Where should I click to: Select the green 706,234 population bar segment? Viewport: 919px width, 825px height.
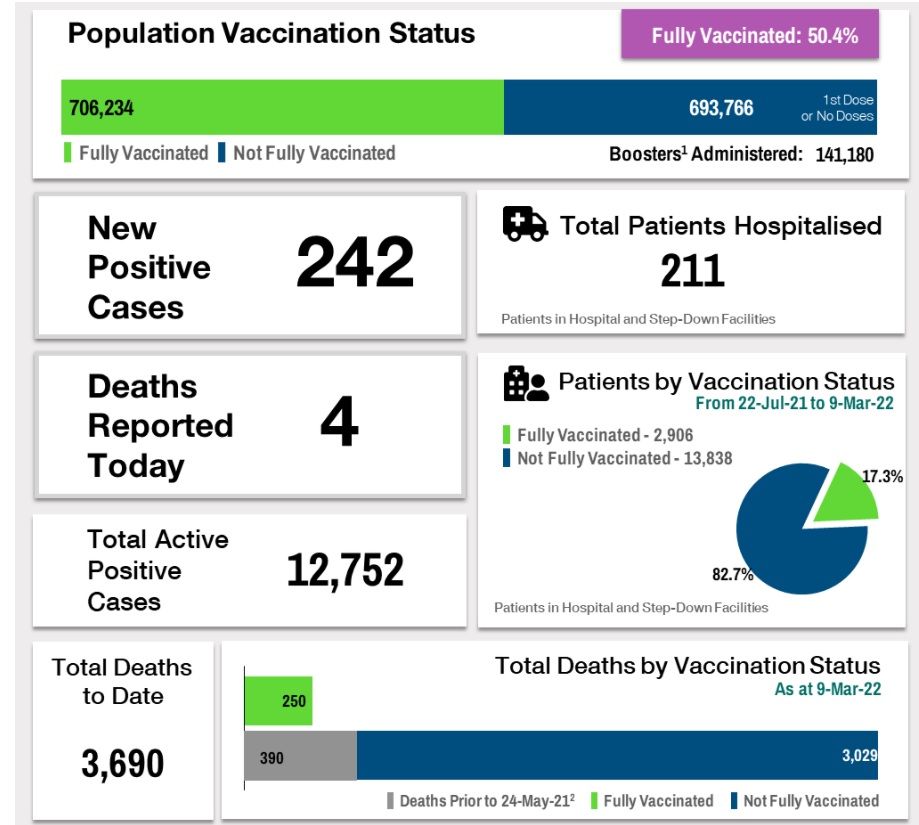coord(282,107)
